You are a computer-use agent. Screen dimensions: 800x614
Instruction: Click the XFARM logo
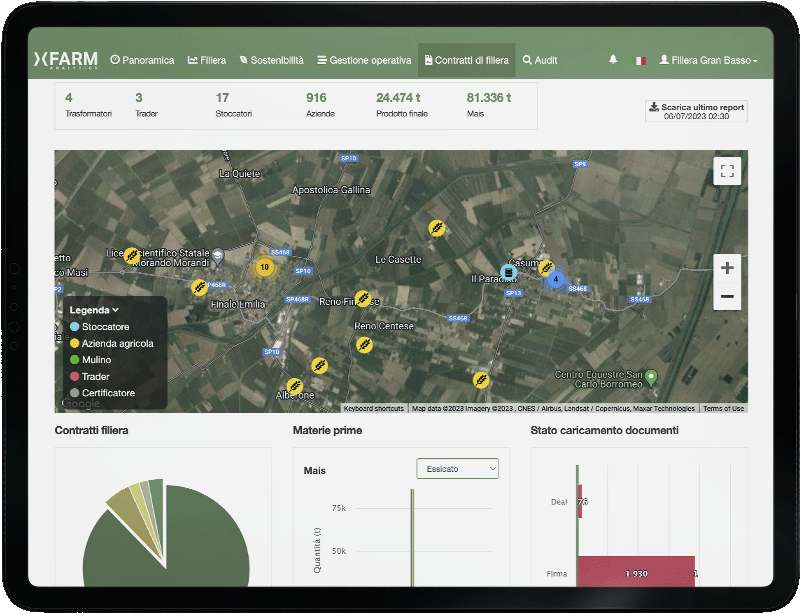click(66, 61)
